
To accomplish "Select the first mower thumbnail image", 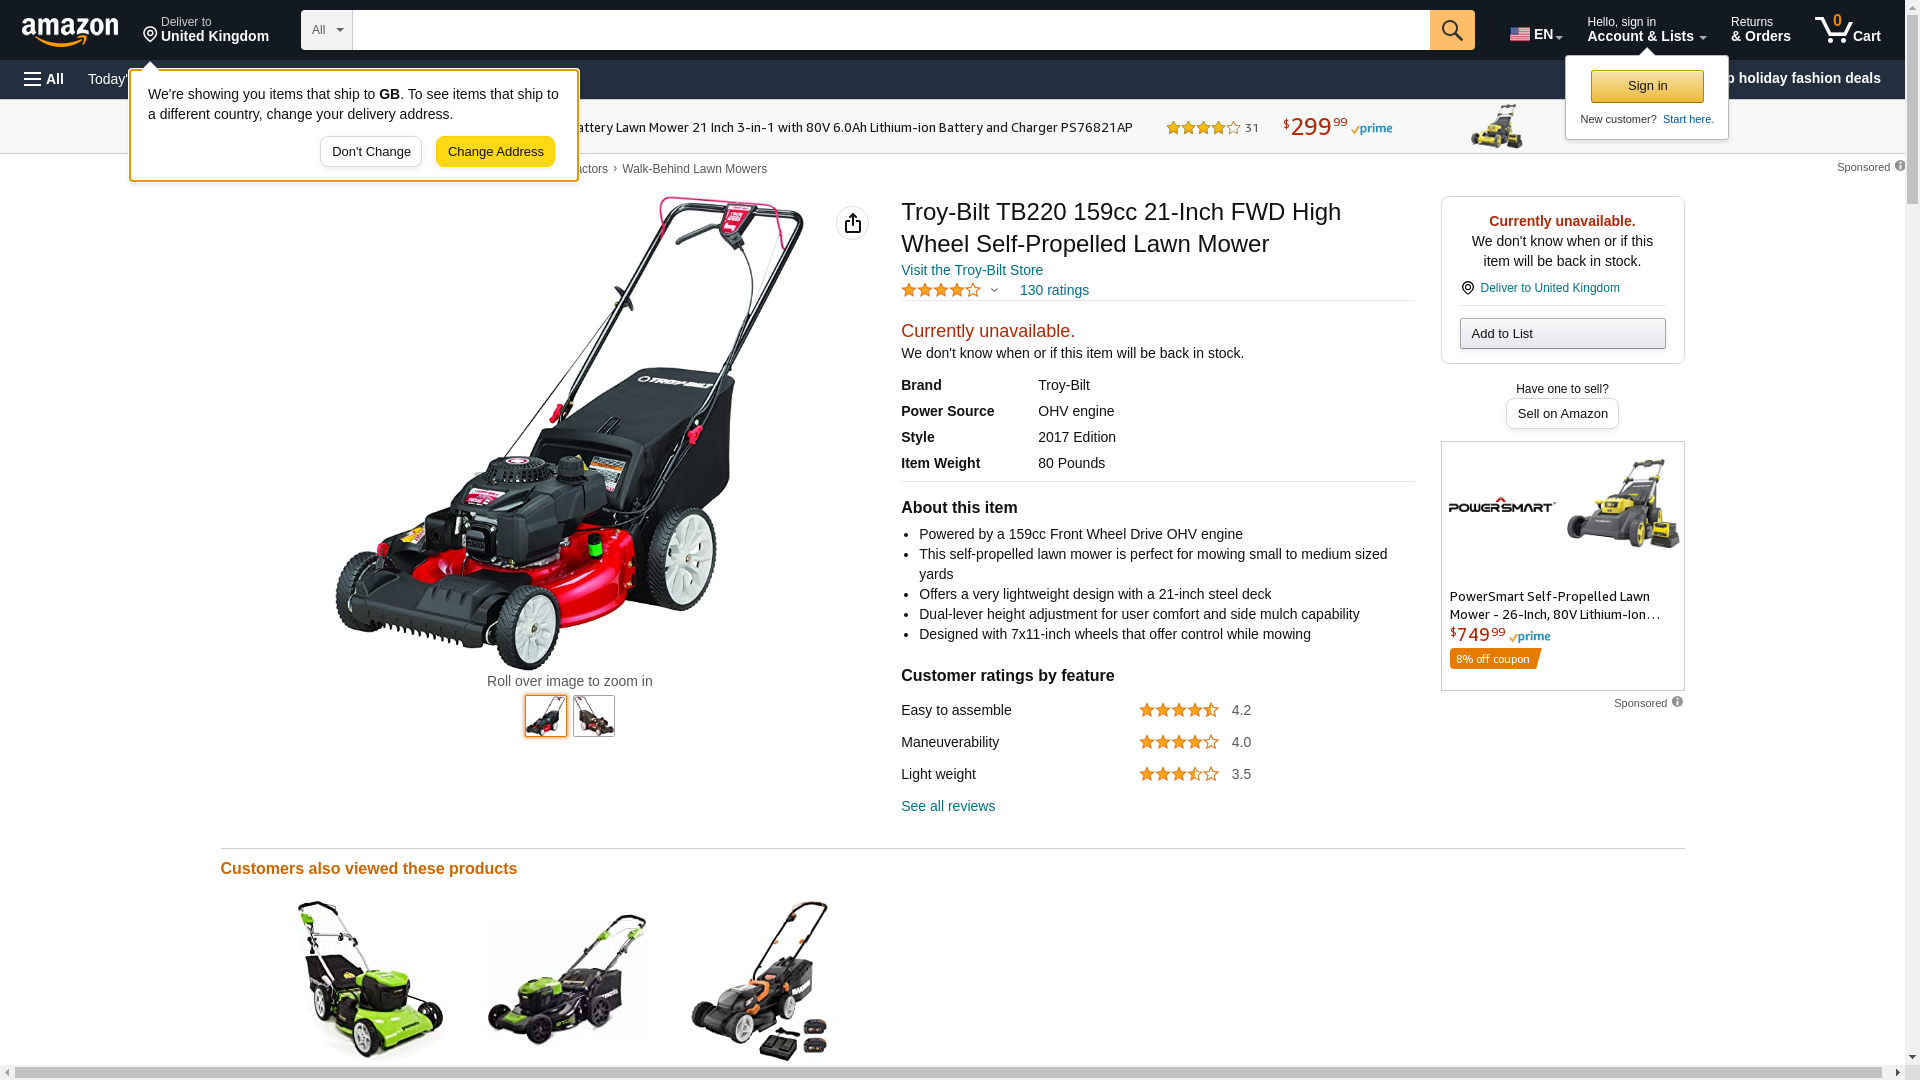I will point(546,716).
